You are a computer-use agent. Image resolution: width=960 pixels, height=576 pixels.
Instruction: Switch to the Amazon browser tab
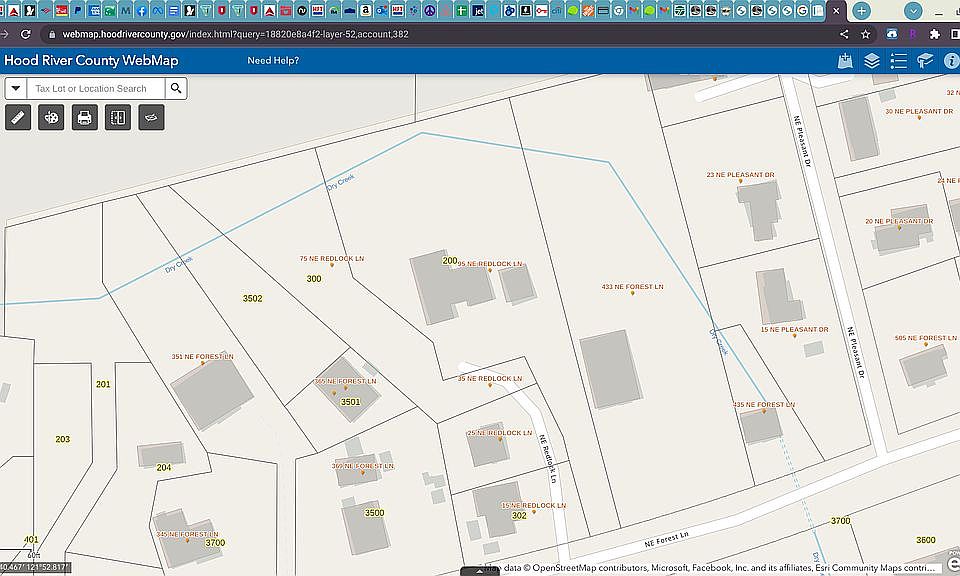[x=366, y=11]
